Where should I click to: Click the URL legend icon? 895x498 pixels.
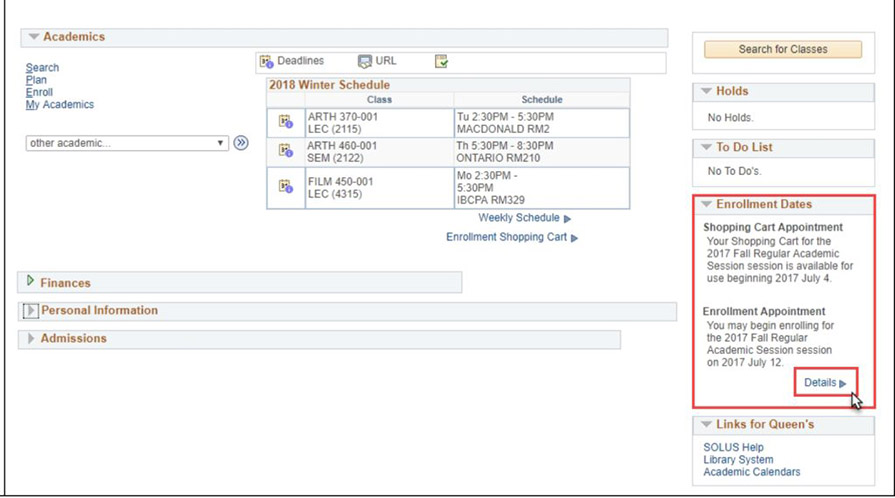pos(365,62)
